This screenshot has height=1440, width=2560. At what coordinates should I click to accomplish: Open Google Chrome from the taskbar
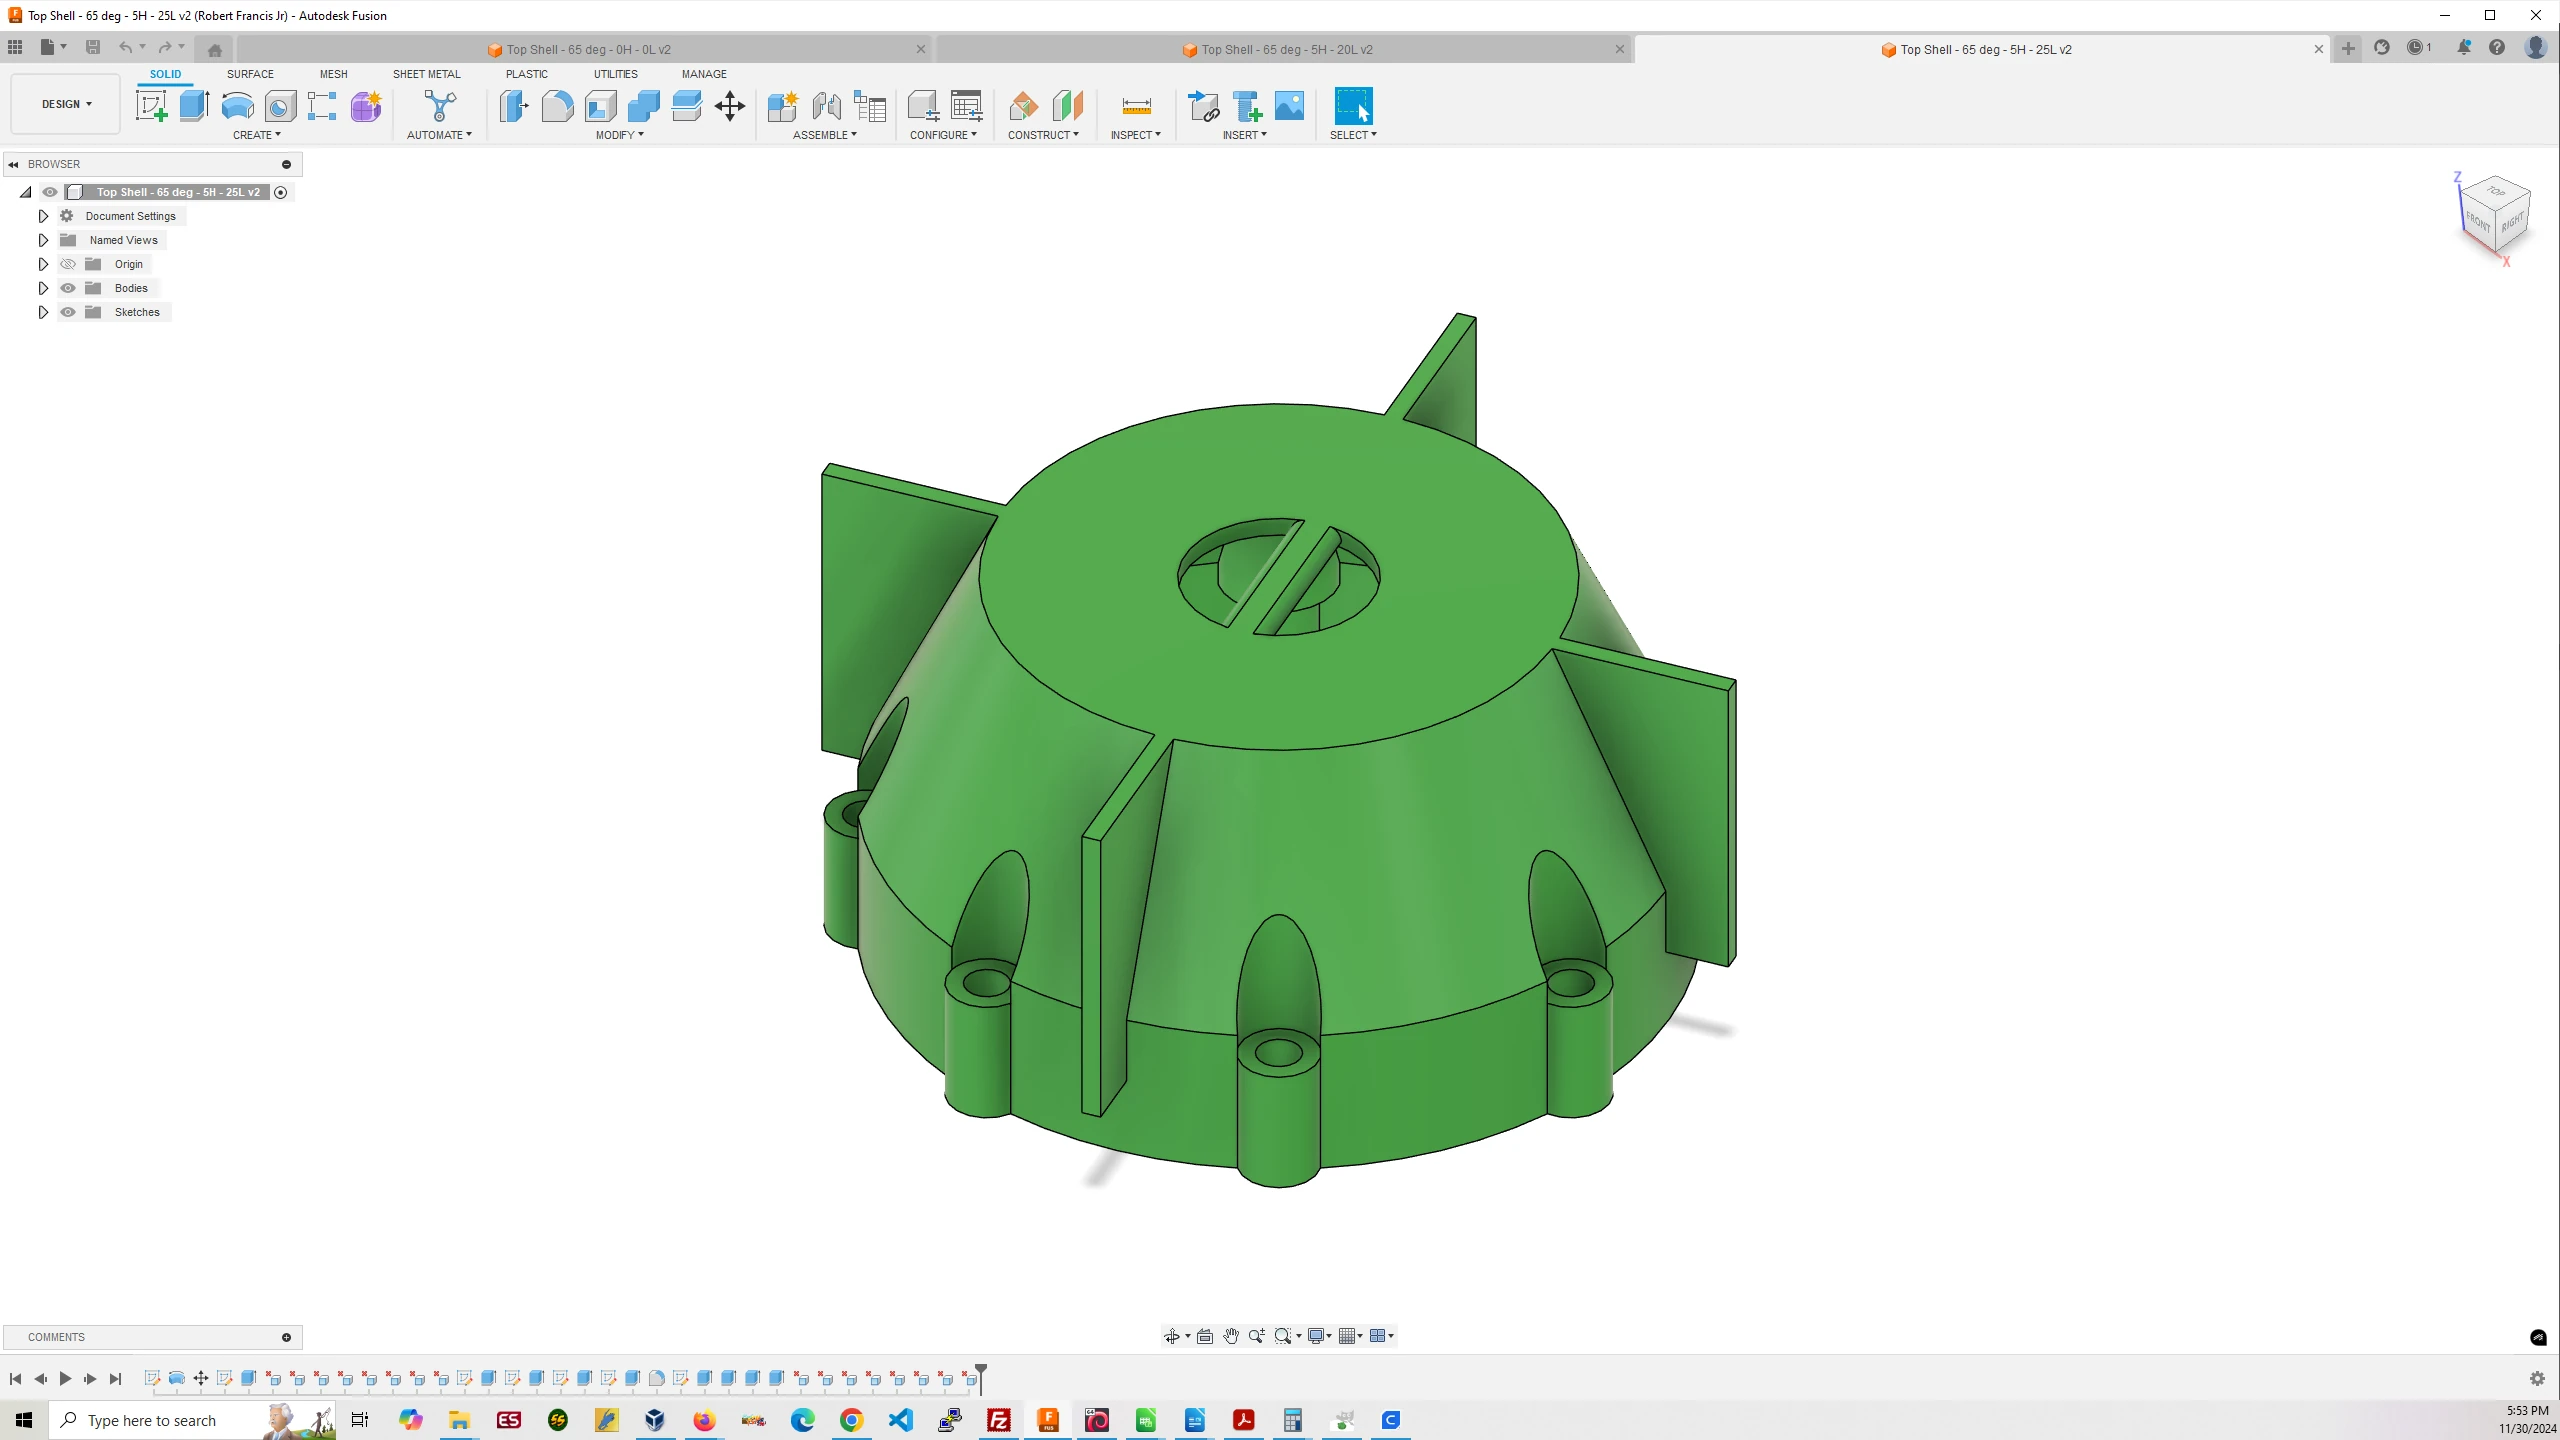coord(851,1420)
